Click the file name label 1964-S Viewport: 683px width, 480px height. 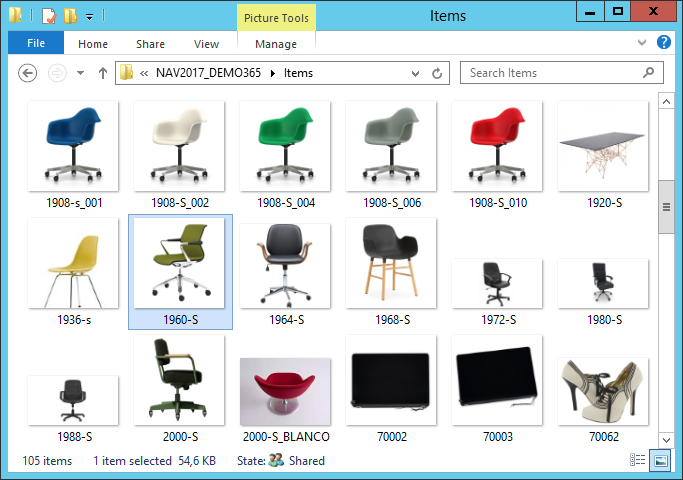pyautogui.click(x=287, y=320)
